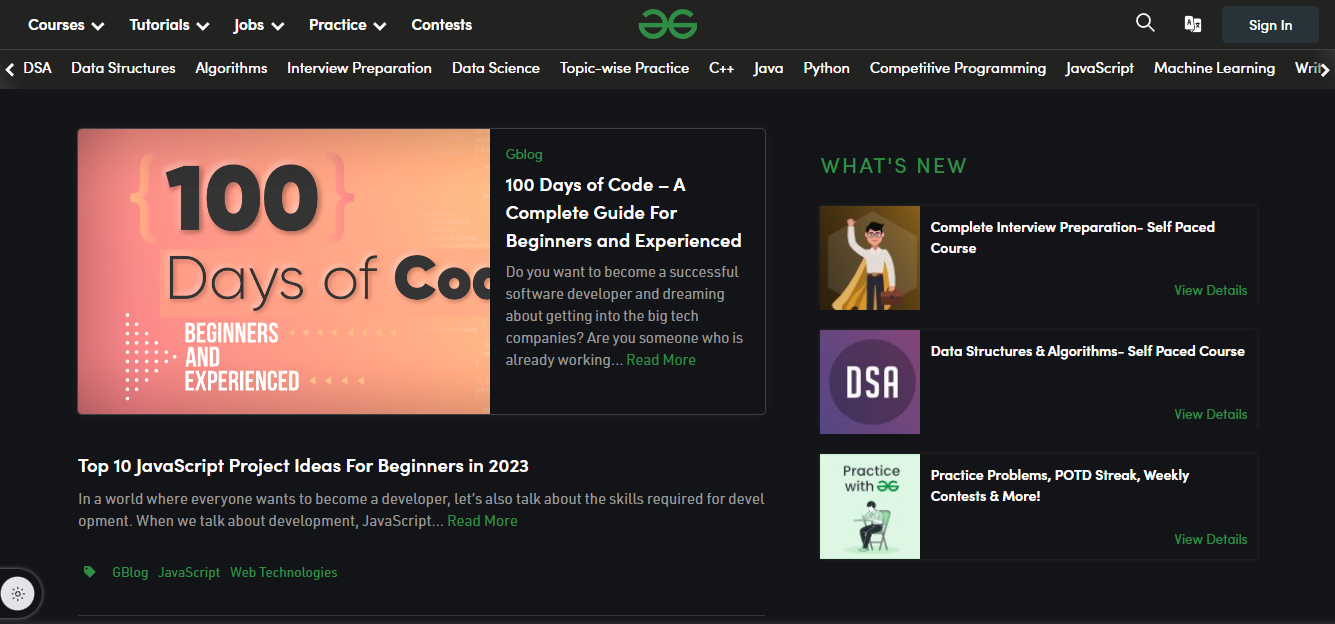Click the Gblog category label
The height and width of the screenshot is (624, 1335).
pyautogui.click(x=524, y=154)
